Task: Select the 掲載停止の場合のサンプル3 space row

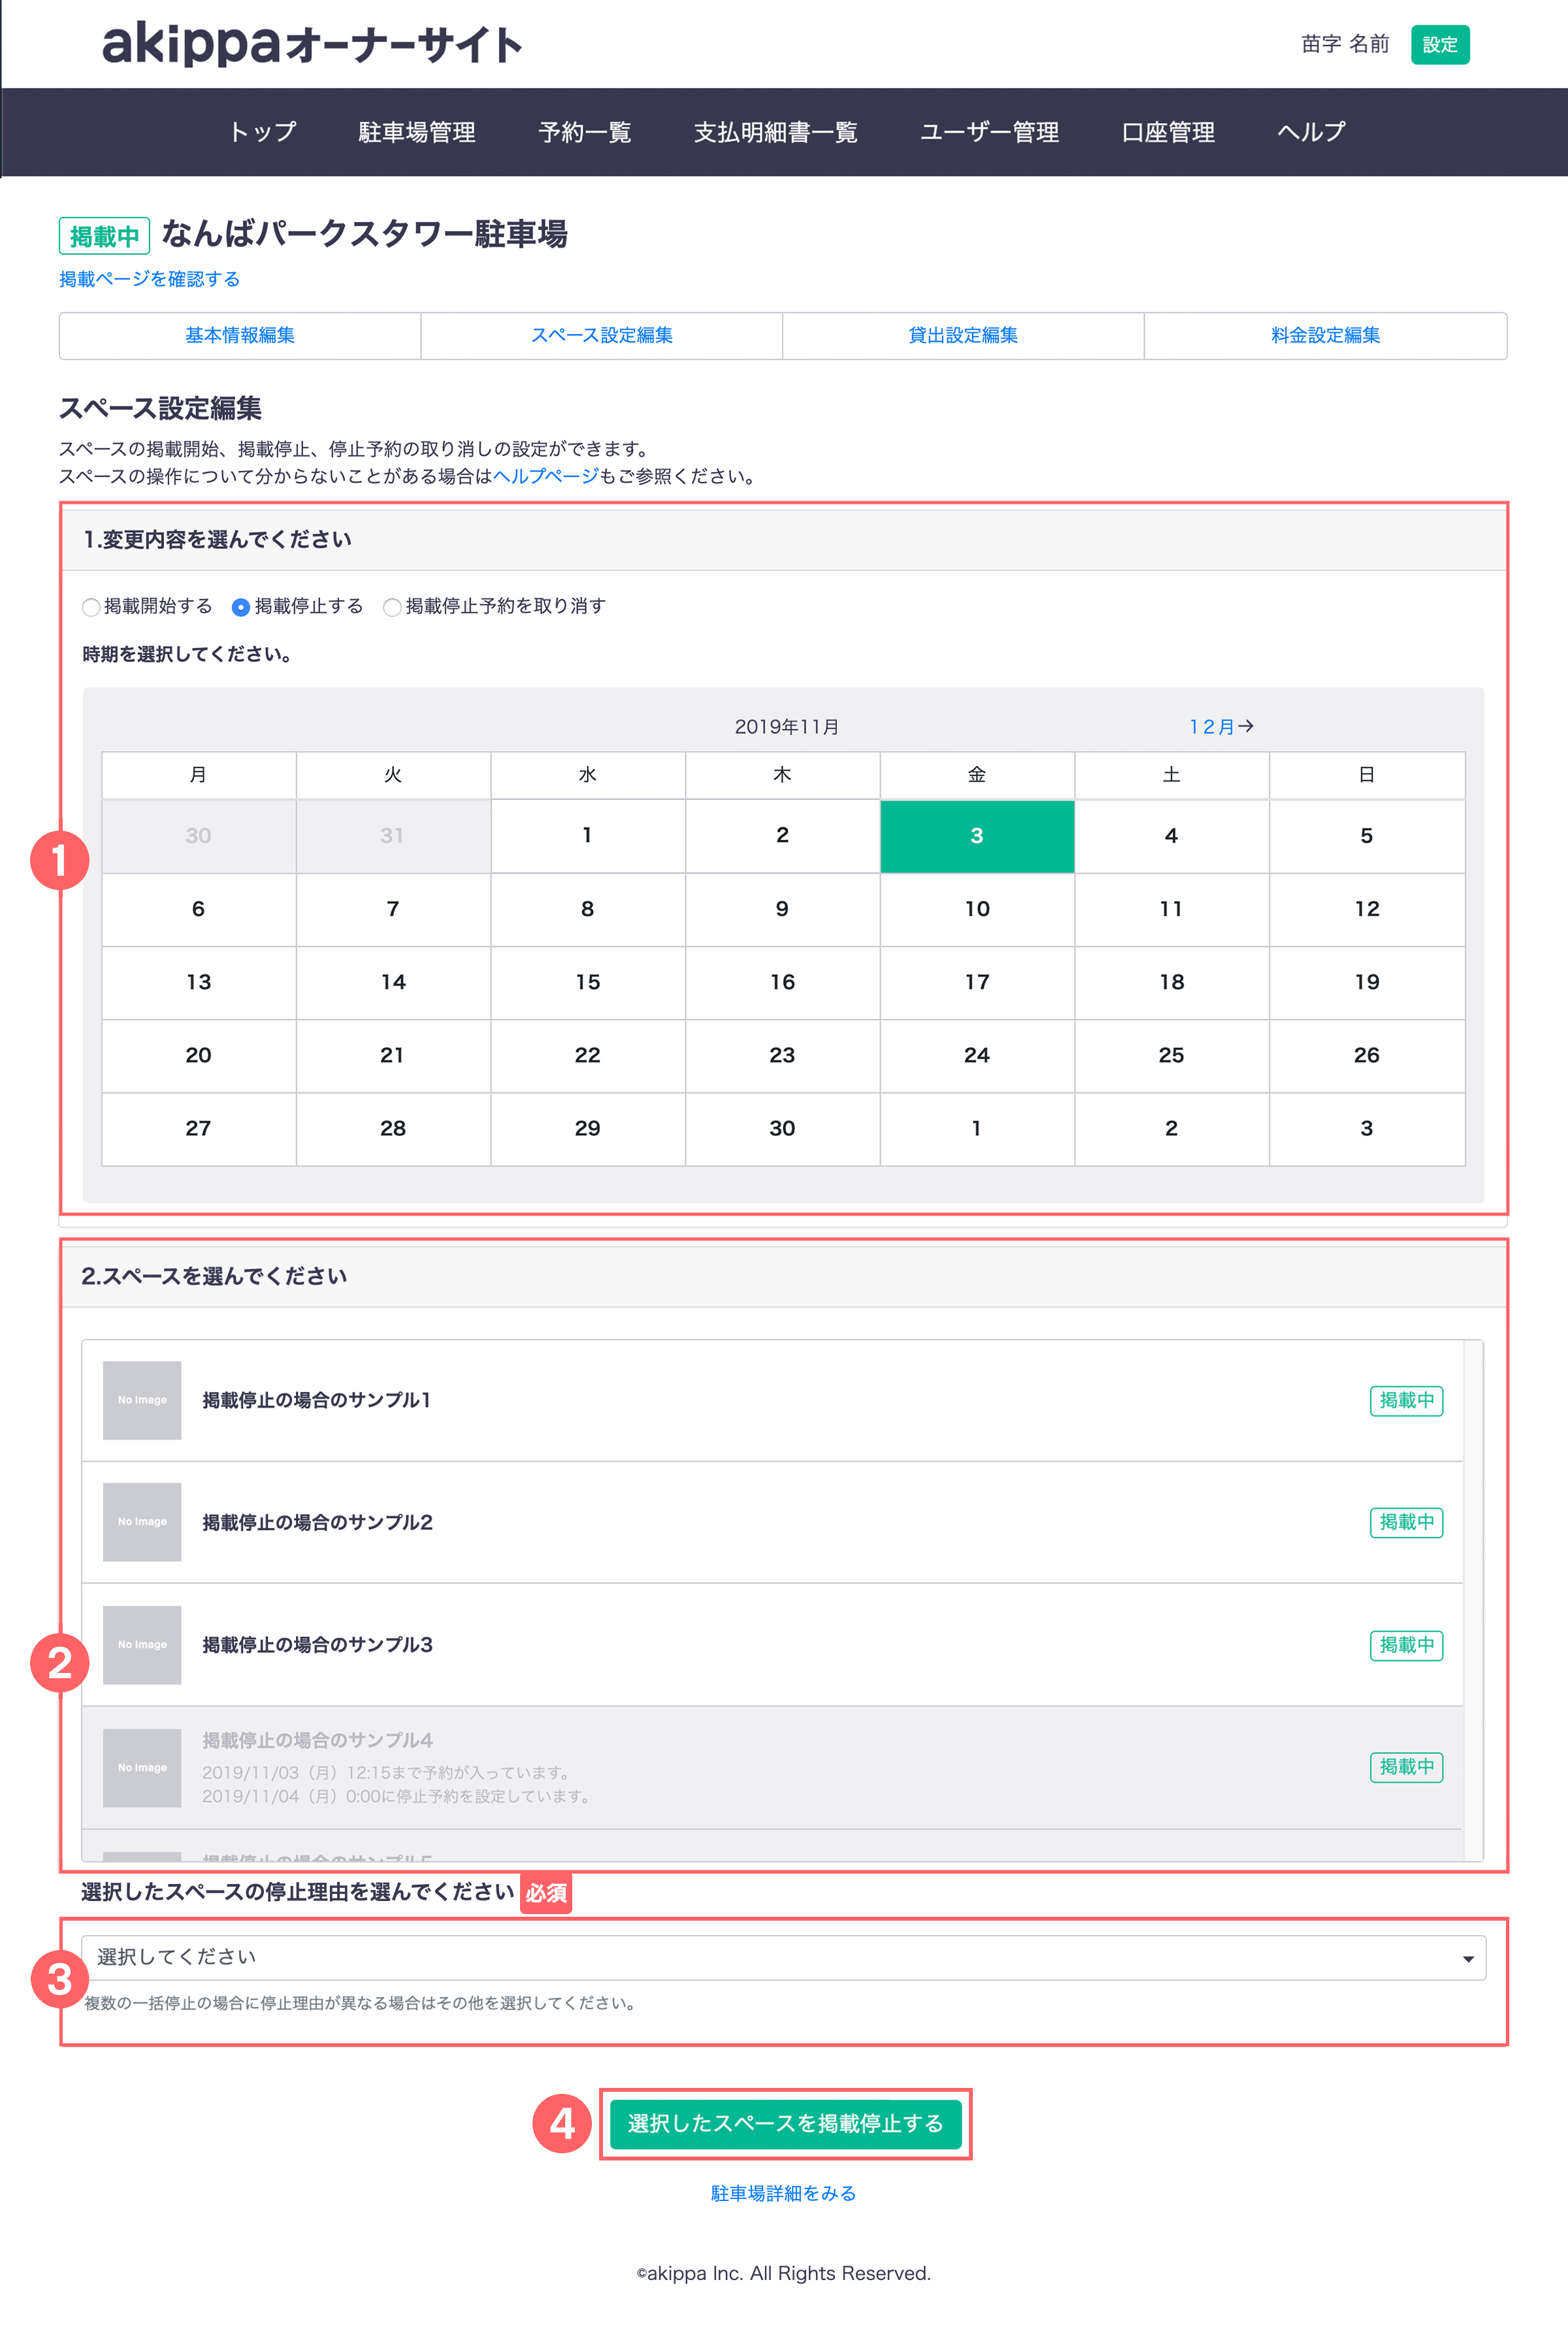Action: click(772, 1645)
